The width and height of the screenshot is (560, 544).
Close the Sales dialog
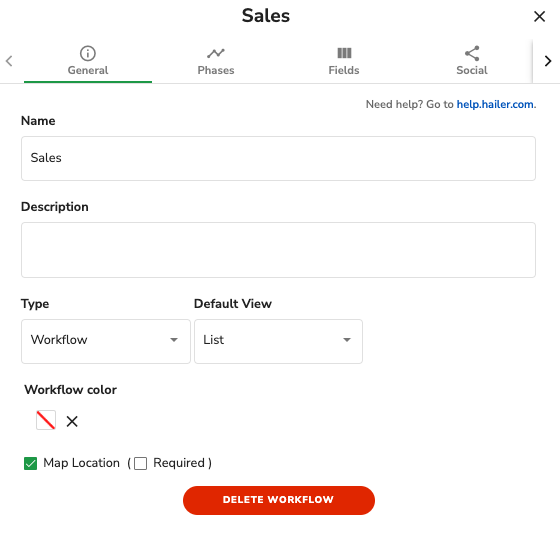(x=539, y=16)
